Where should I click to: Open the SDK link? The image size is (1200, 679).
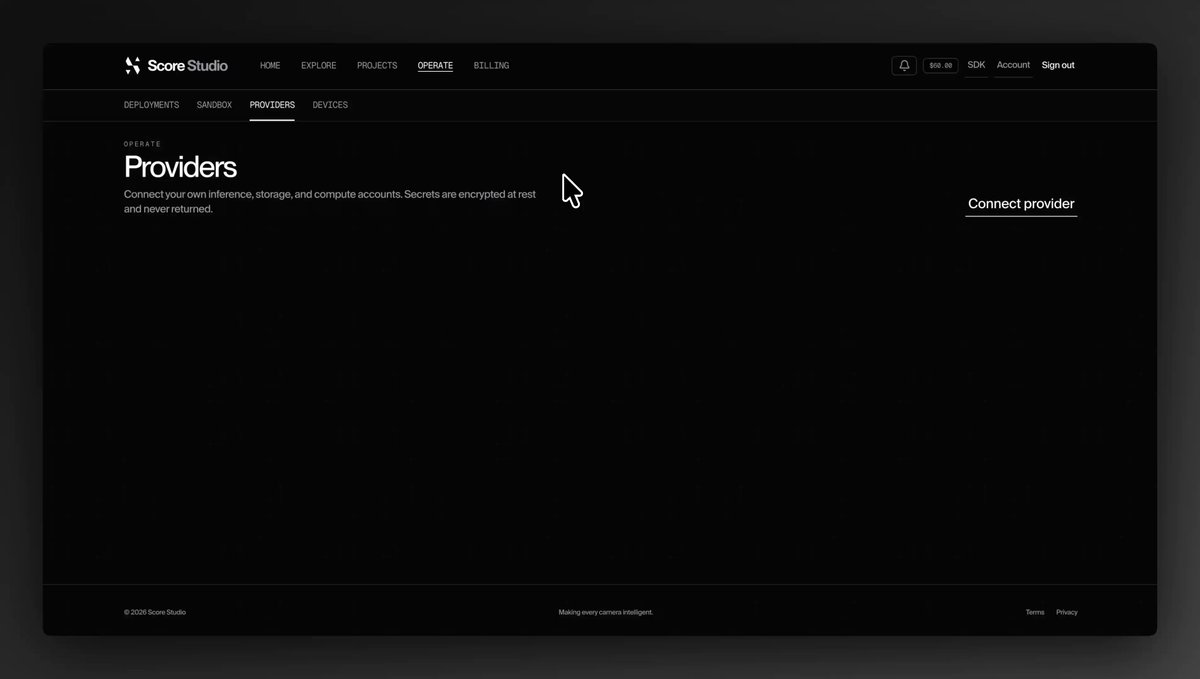coord(976,65)
